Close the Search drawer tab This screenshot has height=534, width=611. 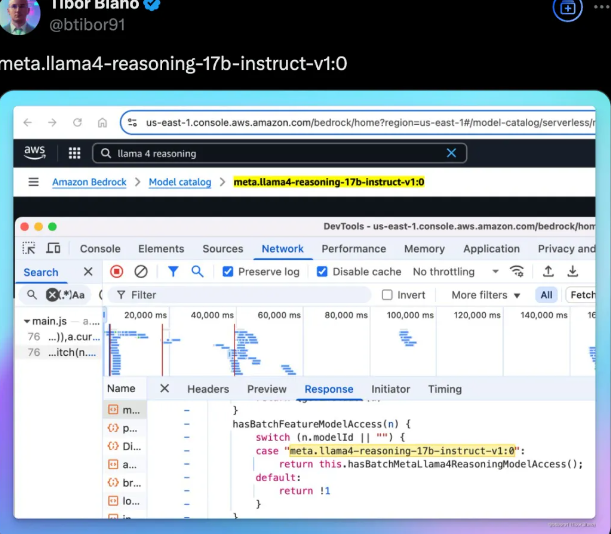88,272
